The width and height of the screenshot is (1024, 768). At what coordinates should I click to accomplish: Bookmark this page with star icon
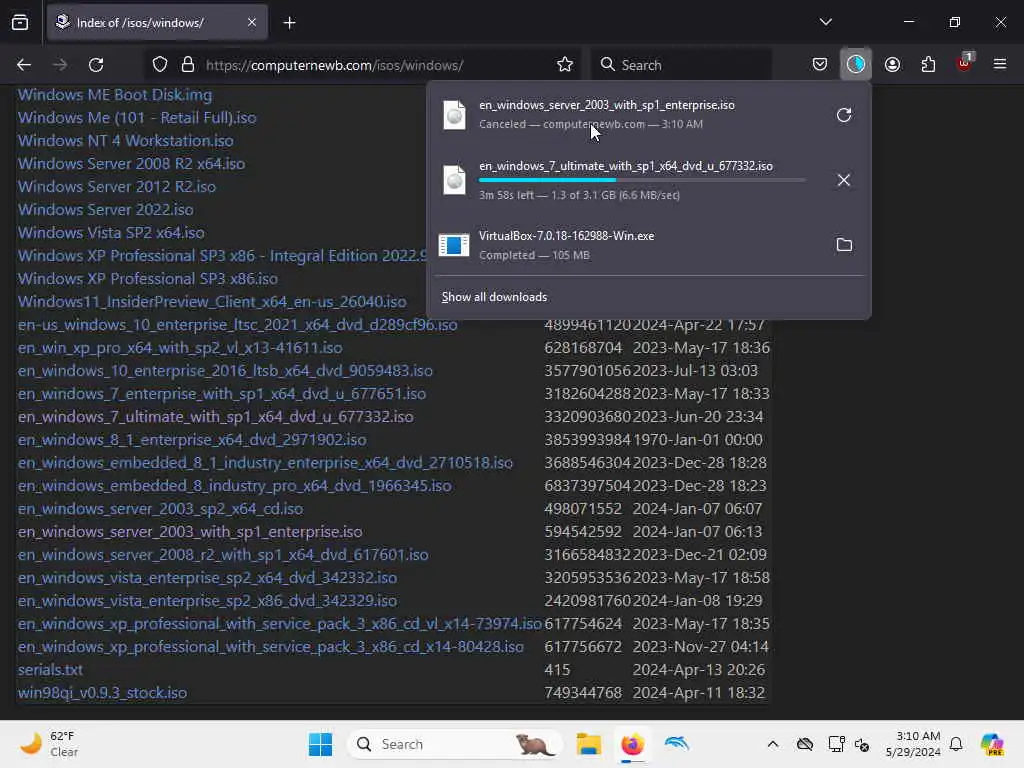click(x=565, y=65)
